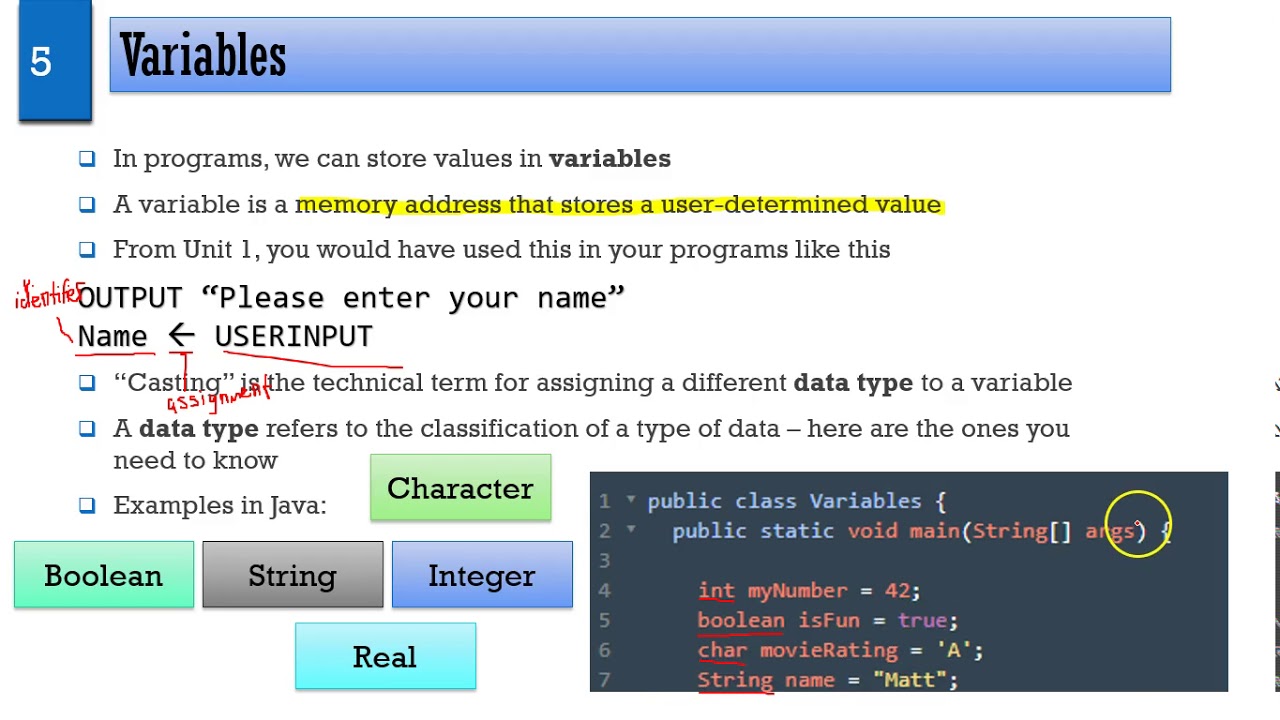Click the Variables slide title
1280x720 pixels.
203,55
